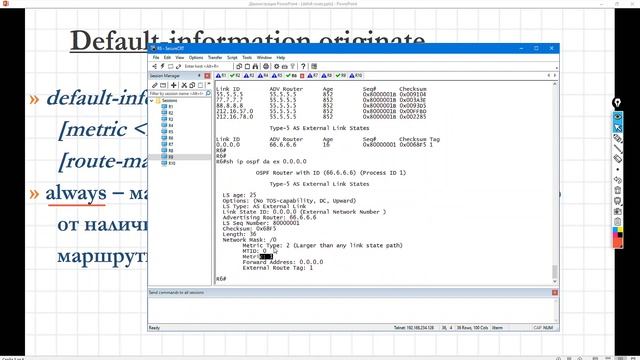The height and width of the screenshot is (360, 640).
Task: Click the terminal vertical scrollbar thumb
Action: pos(554,271)
